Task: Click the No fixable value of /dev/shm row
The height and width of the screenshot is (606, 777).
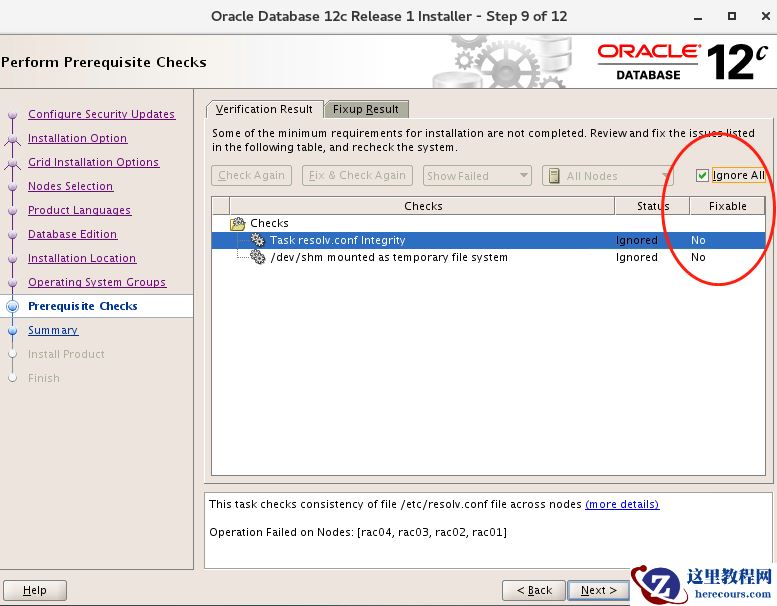Action: (698, 257)
